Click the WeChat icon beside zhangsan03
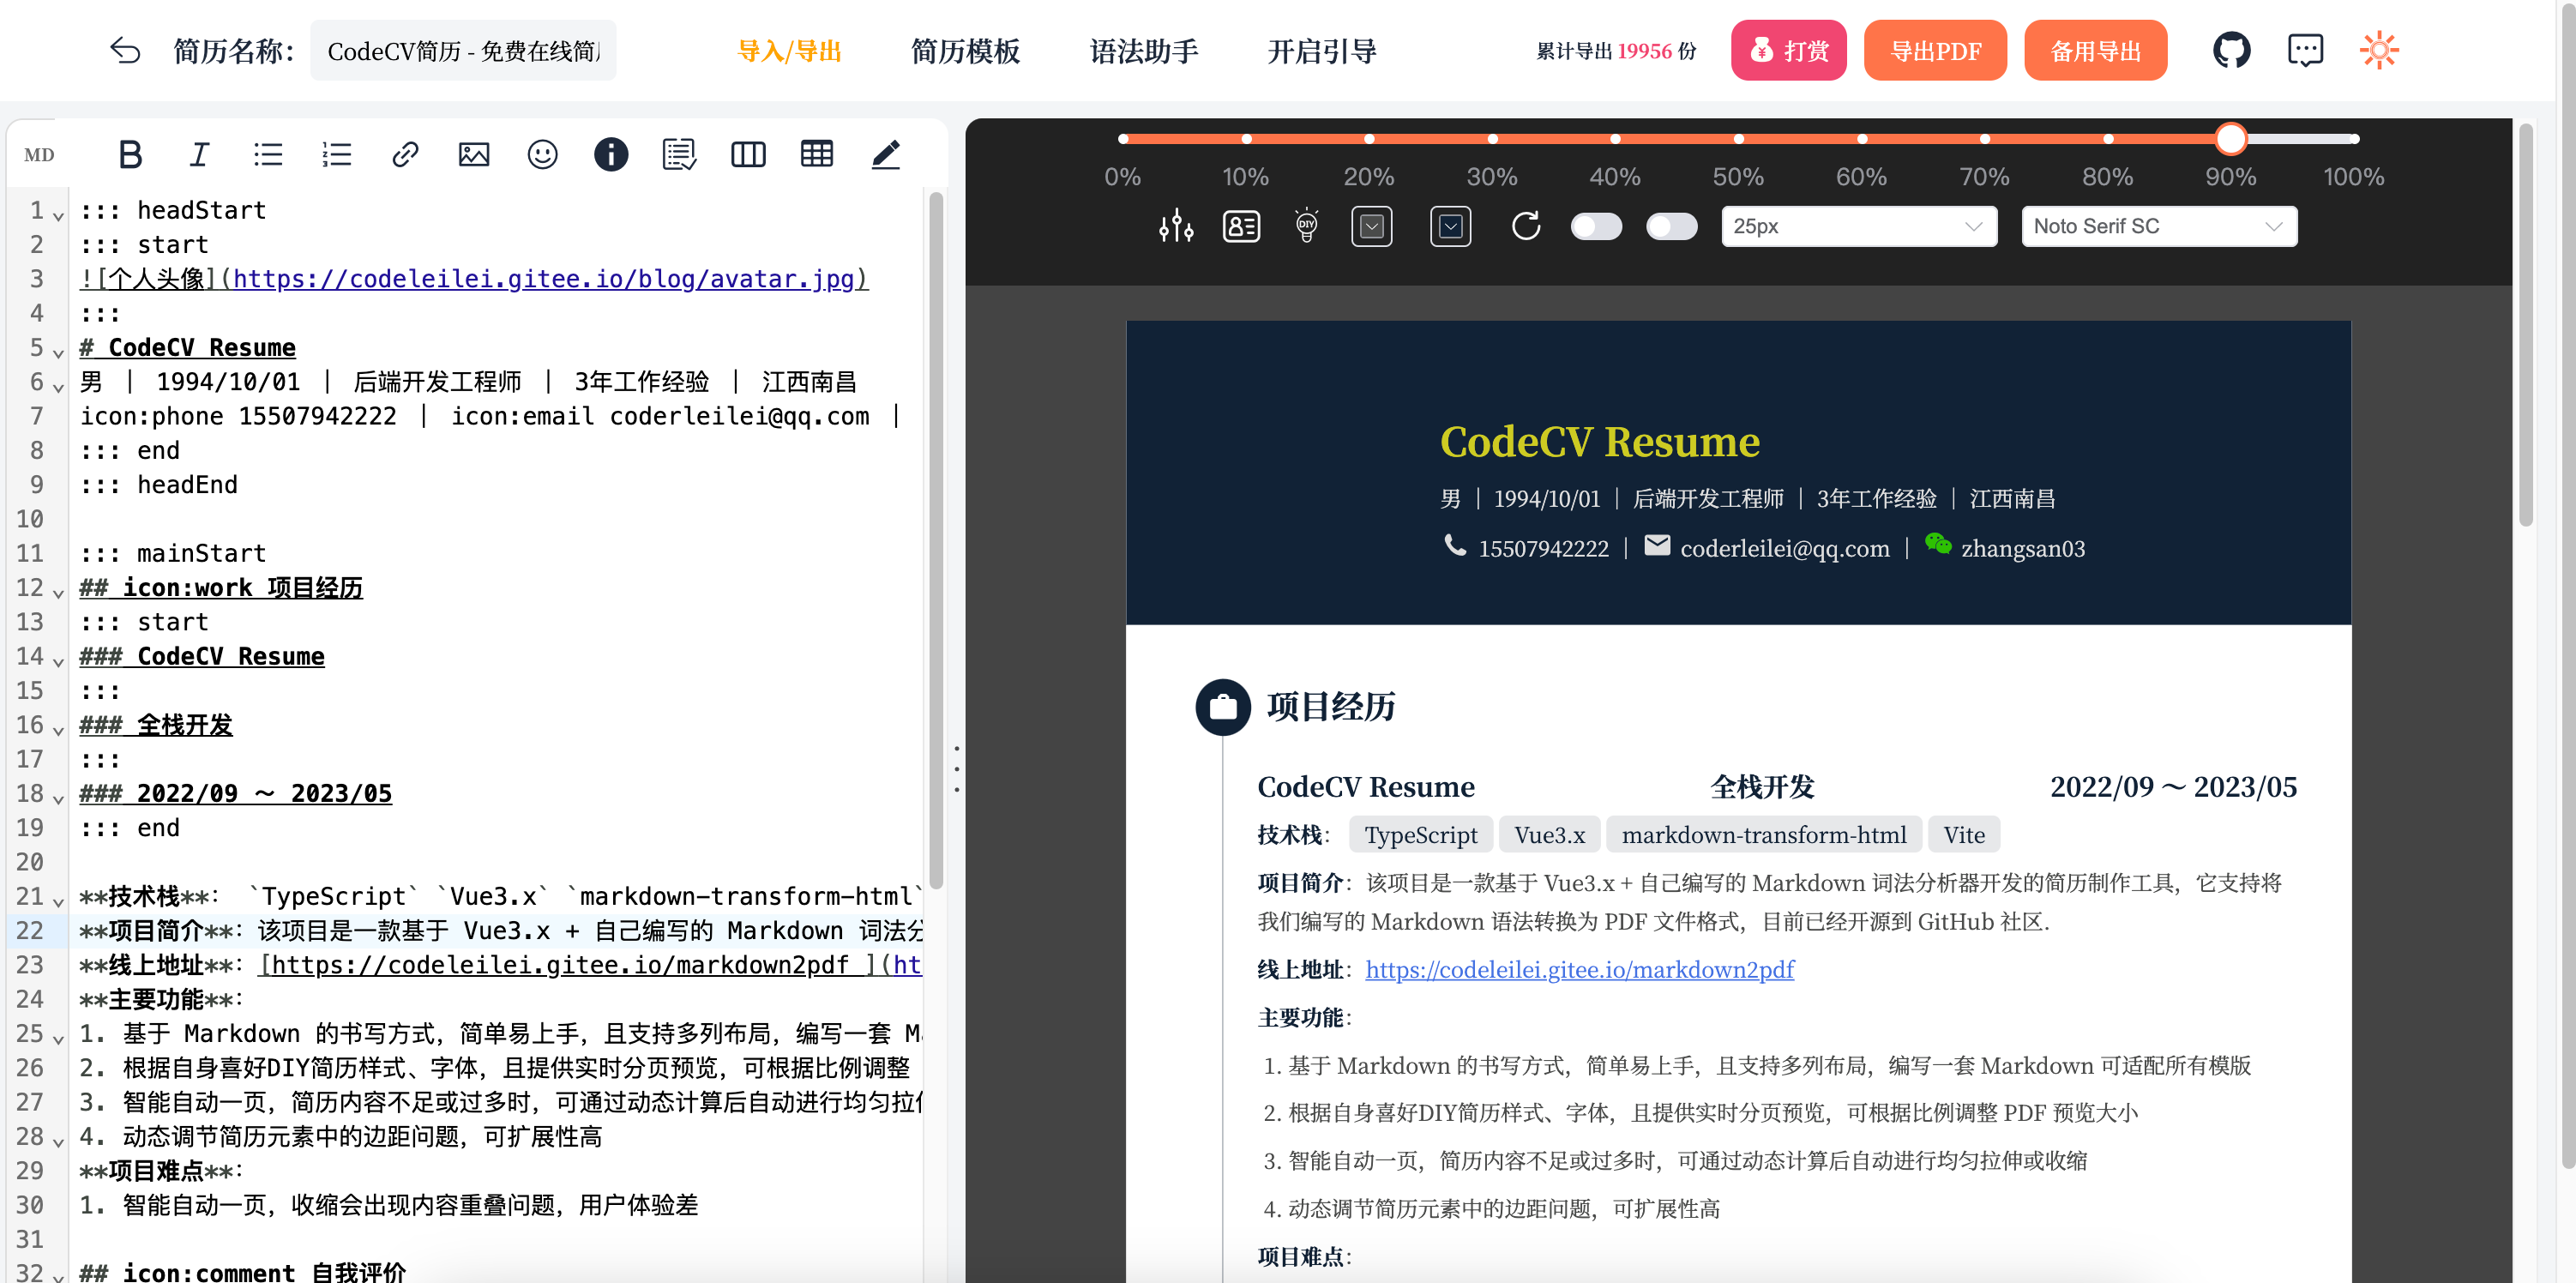The image size is (2576, 1283). [x=1938, y=545]
